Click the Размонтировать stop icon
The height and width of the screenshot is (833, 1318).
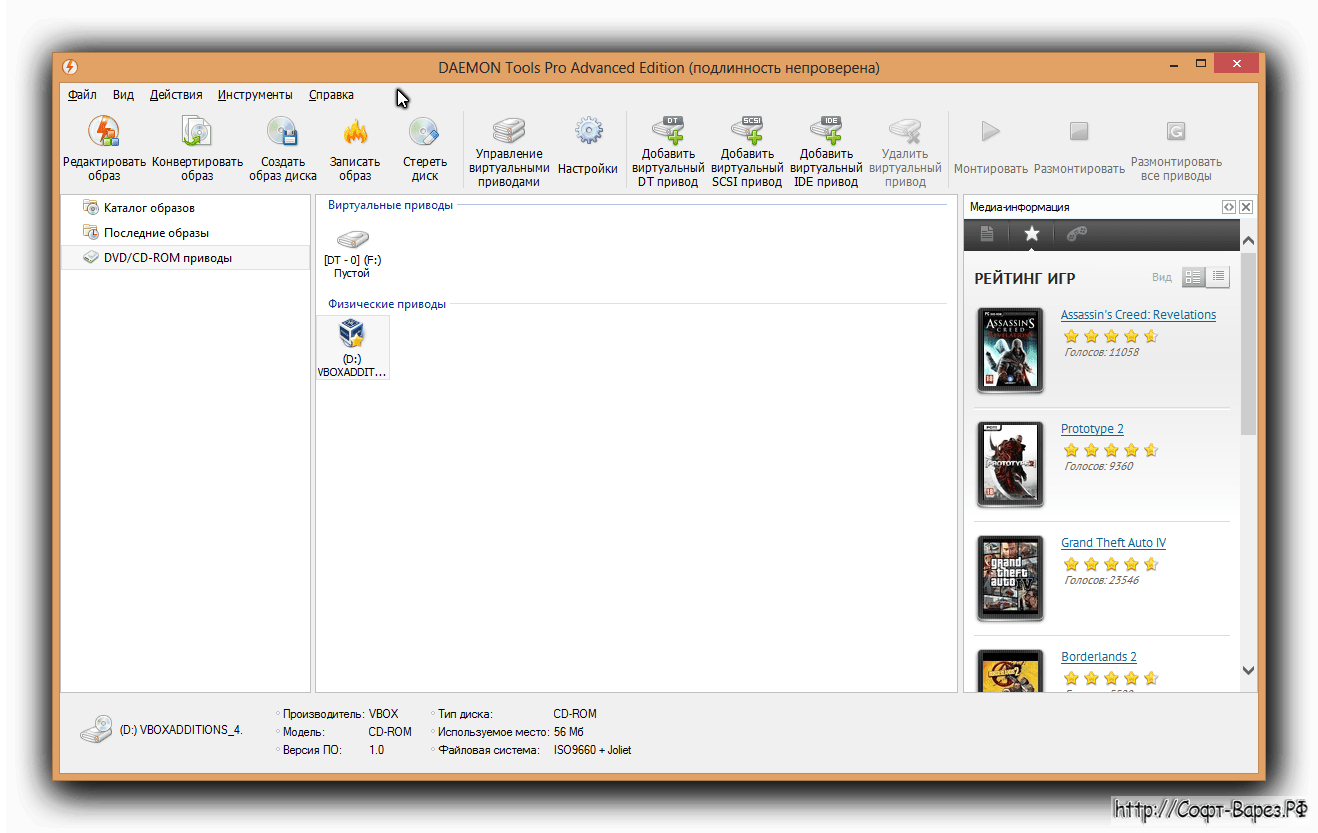[1078, 131]
